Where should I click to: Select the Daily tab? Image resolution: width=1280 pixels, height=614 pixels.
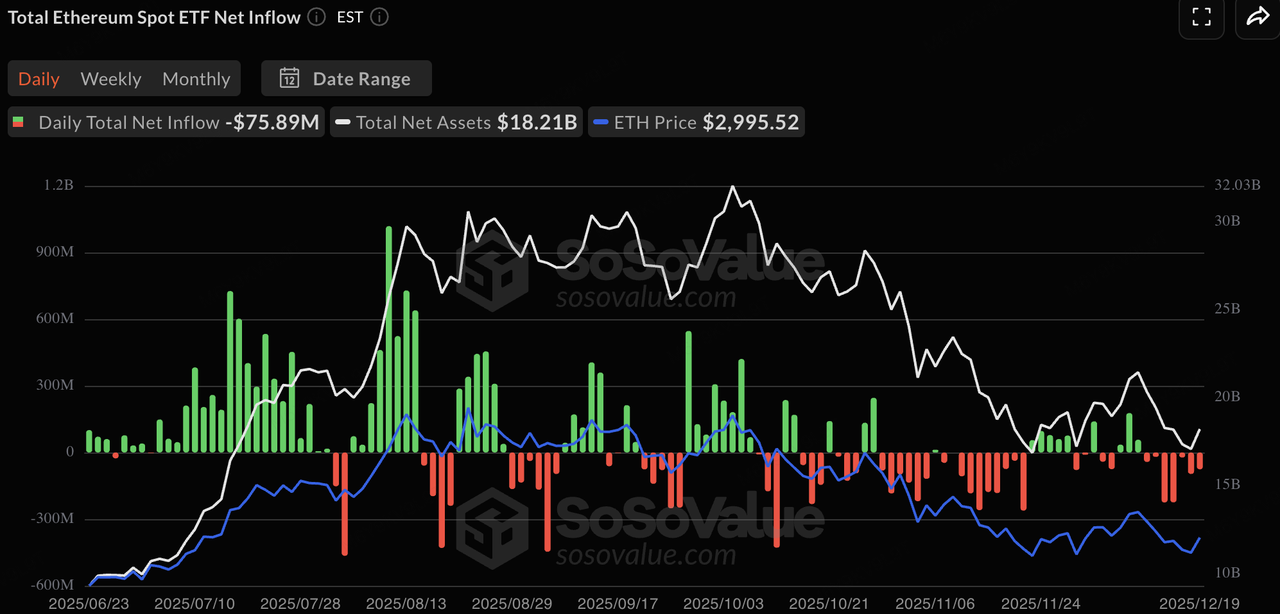(x=39, y=78)
